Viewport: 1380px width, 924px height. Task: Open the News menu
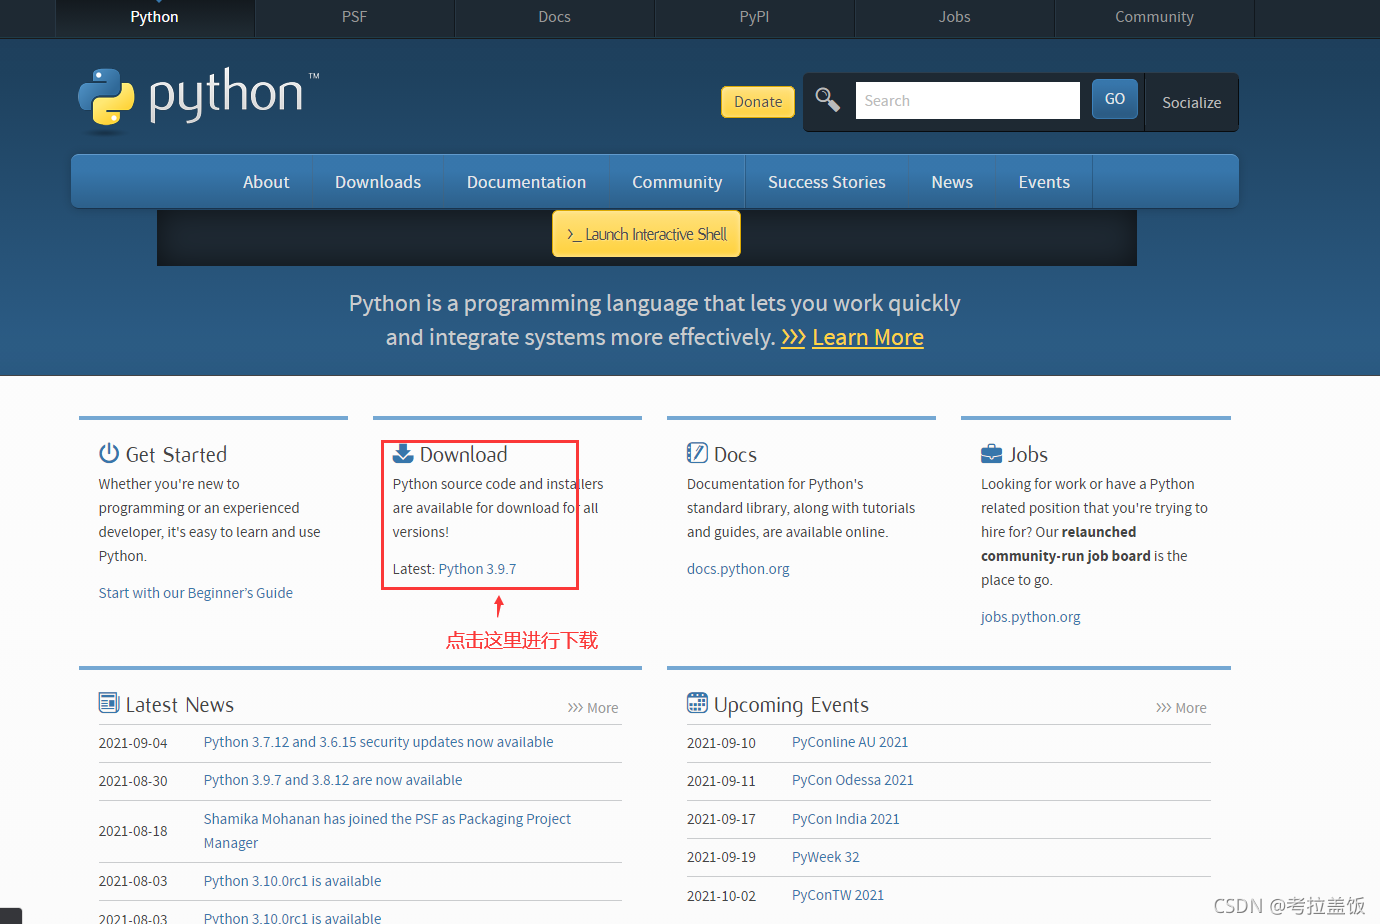point(952,182)
